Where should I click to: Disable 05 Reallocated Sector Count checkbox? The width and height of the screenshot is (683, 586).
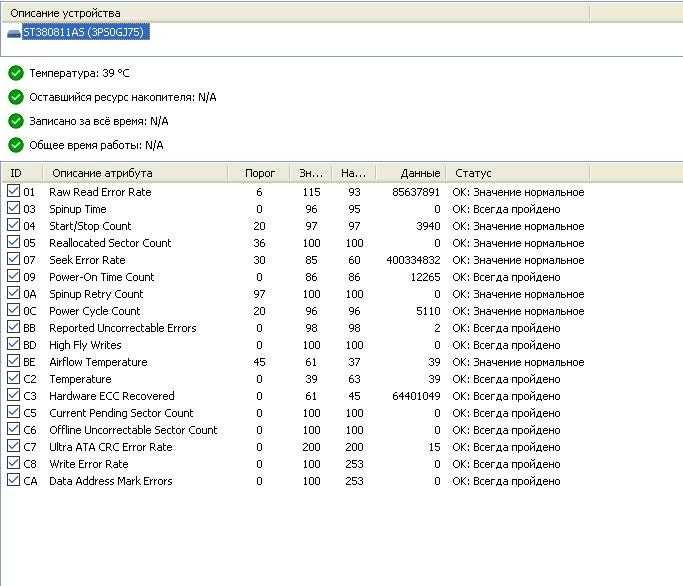pyautogui.click(x=14, y=242)
